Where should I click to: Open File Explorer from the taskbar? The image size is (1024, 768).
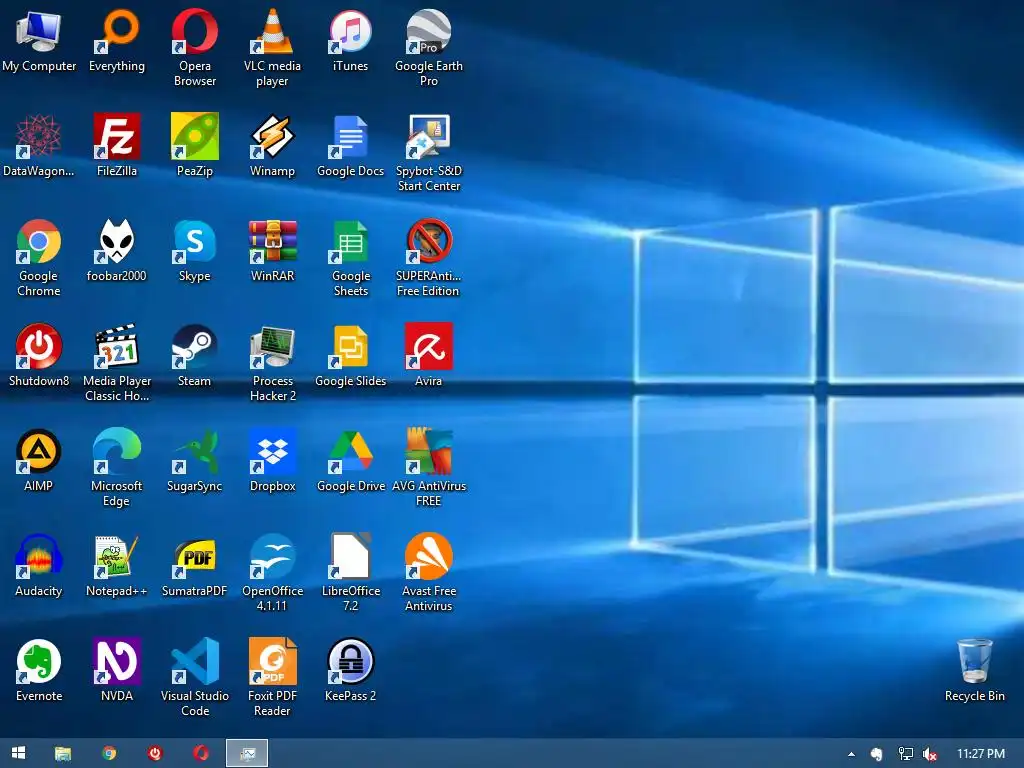[63, 753]
